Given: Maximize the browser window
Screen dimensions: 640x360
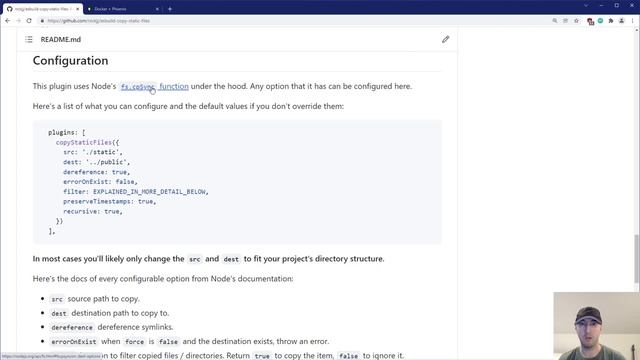Looking at the screenshot, I should pos(617,5).
